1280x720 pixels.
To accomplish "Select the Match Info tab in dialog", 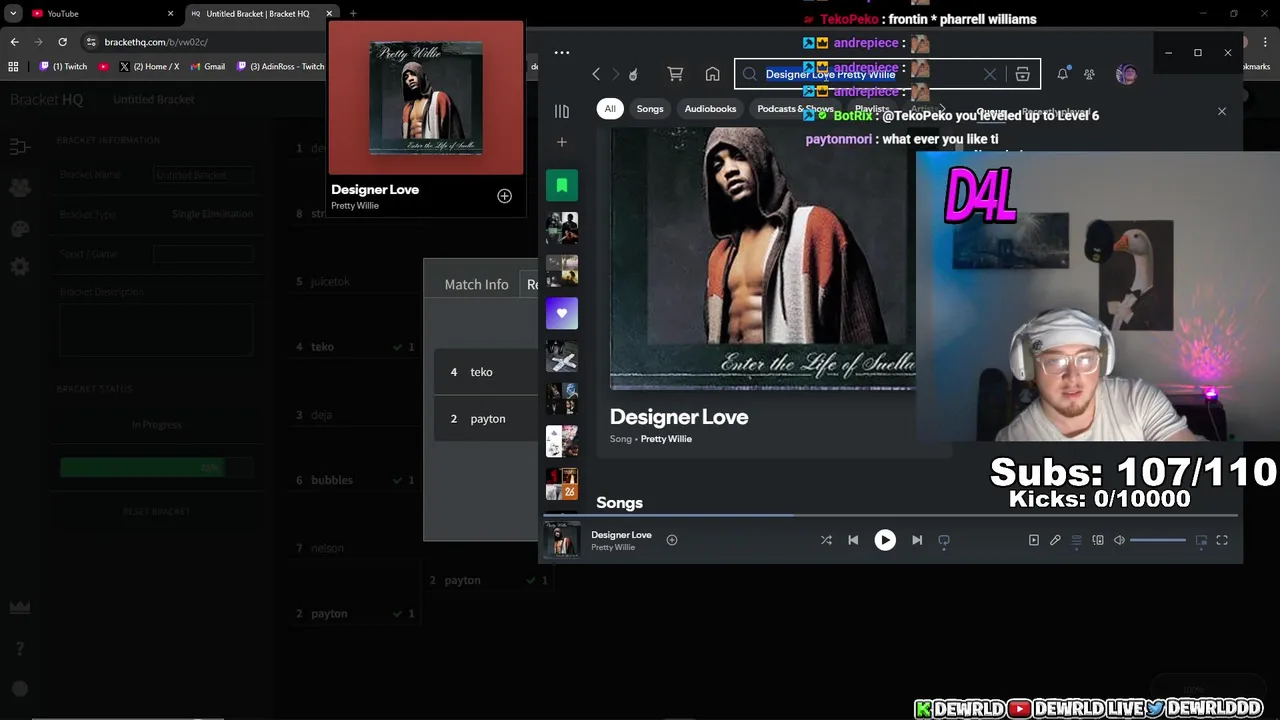I will (476, 284).
